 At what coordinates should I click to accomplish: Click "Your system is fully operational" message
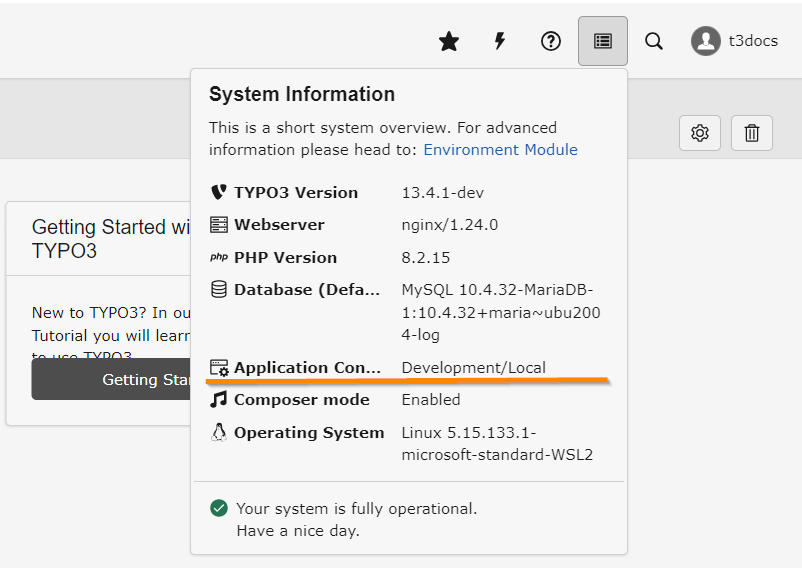pyautogui.click(x=357, y=509)
